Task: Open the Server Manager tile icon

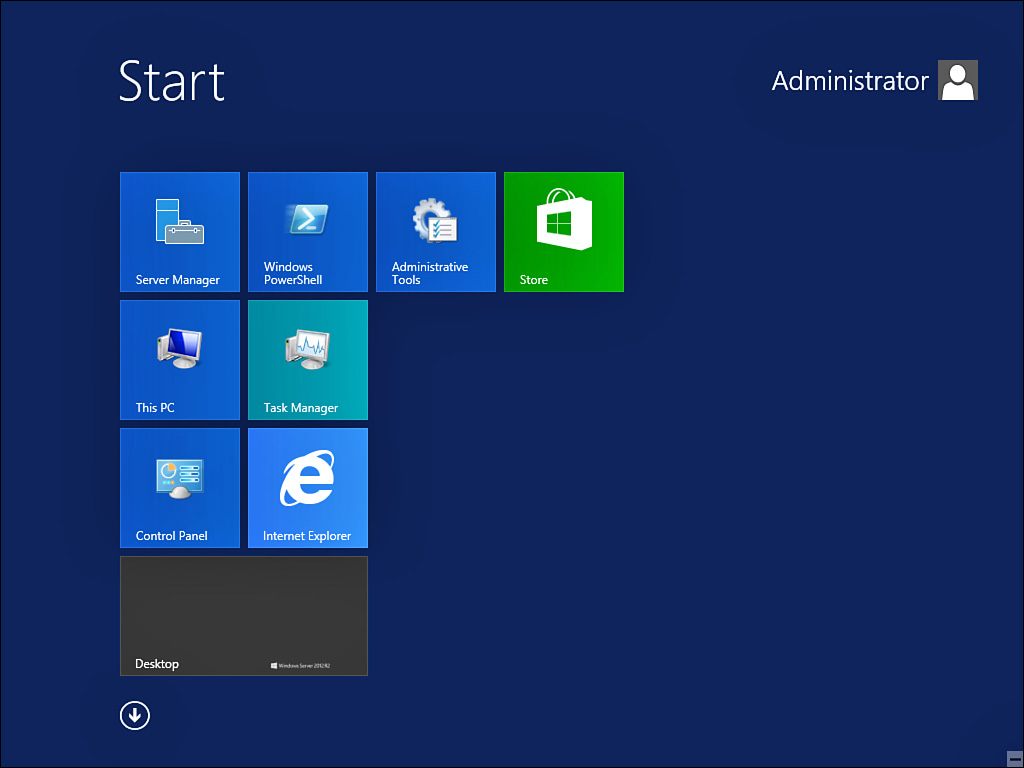Action: [180, 221]
